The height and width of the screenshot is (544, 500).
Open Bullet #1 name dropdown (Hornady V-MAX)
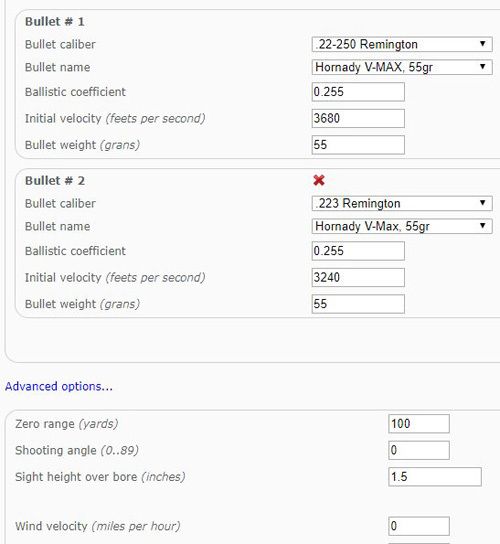(x=402, y=67)
